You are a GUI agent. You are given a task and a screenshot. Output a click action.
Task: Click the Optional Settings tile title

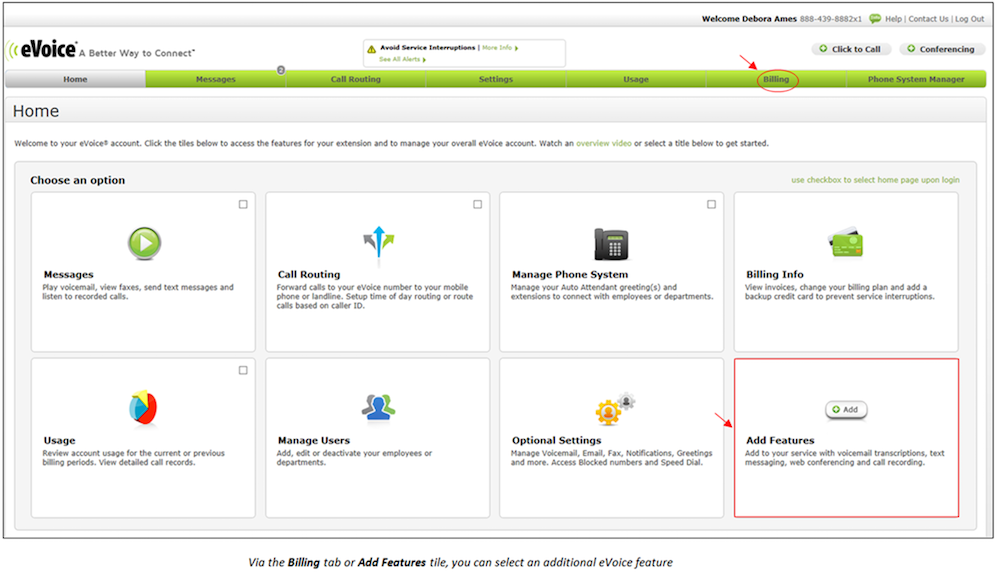point(556,440)
